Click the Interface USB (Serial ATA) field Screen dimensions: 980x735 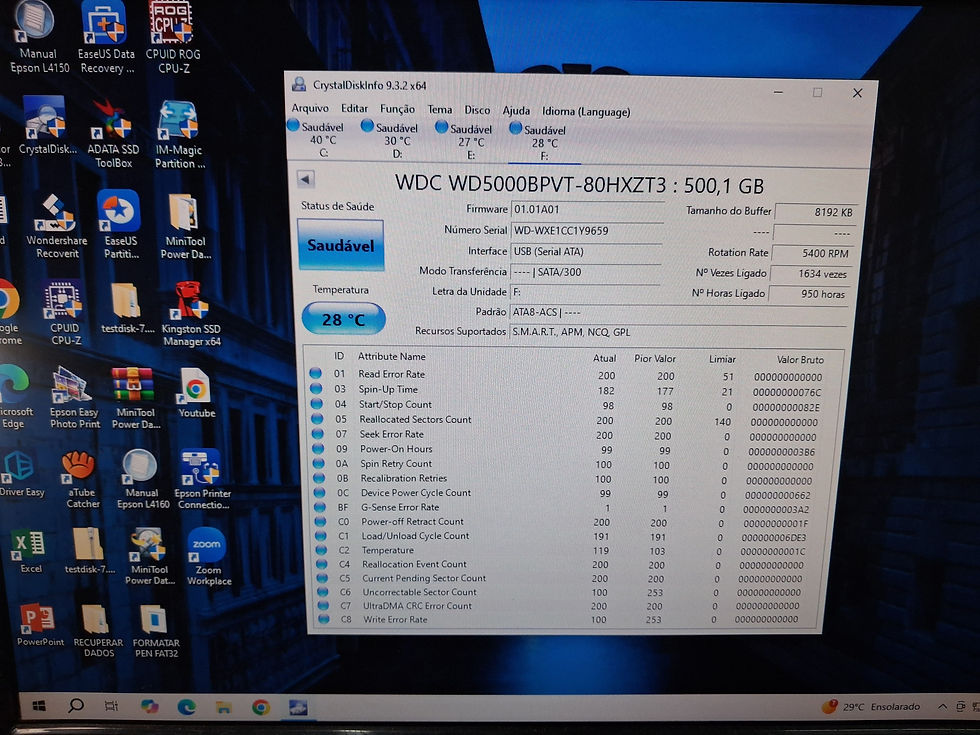pyautogui.click(x=586, y=251)
